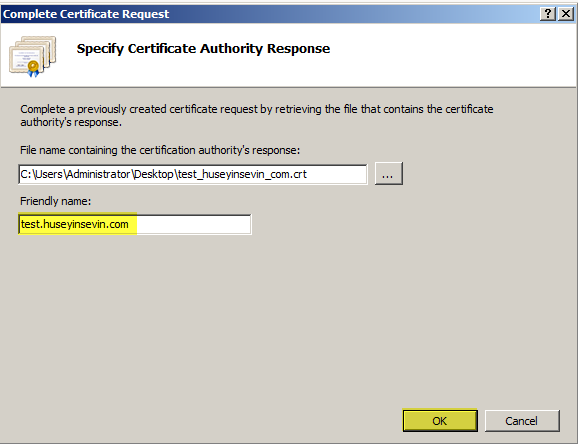This screenshot has height=444, width=578.
Task: Confirm the certificate request with OK
Action: pyautogui.click(x=440, y=421)
